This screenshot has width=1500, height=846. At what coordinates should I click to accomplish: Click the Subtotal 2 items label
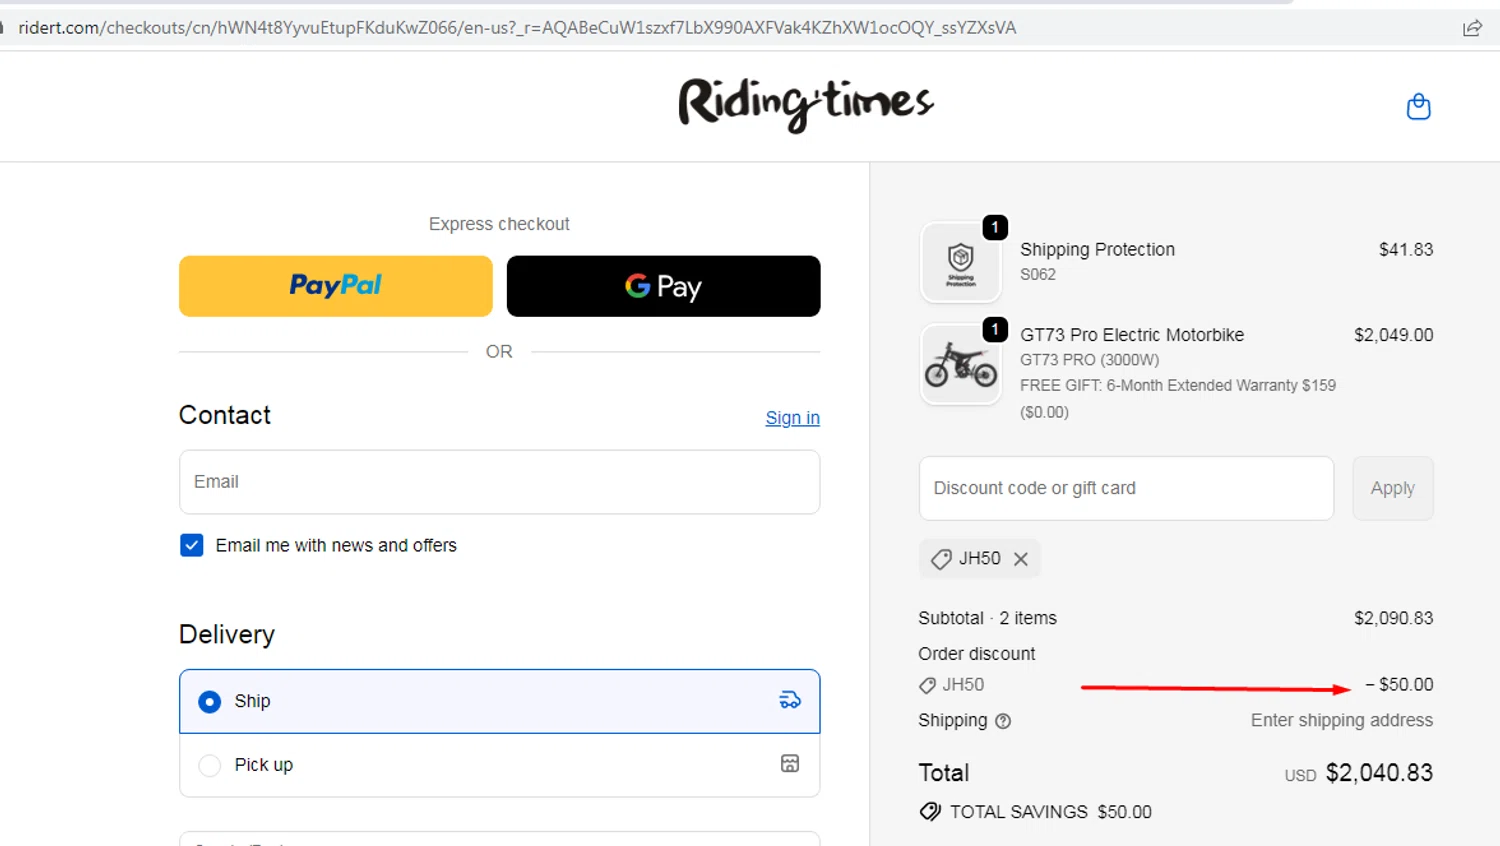pos(987,618)
